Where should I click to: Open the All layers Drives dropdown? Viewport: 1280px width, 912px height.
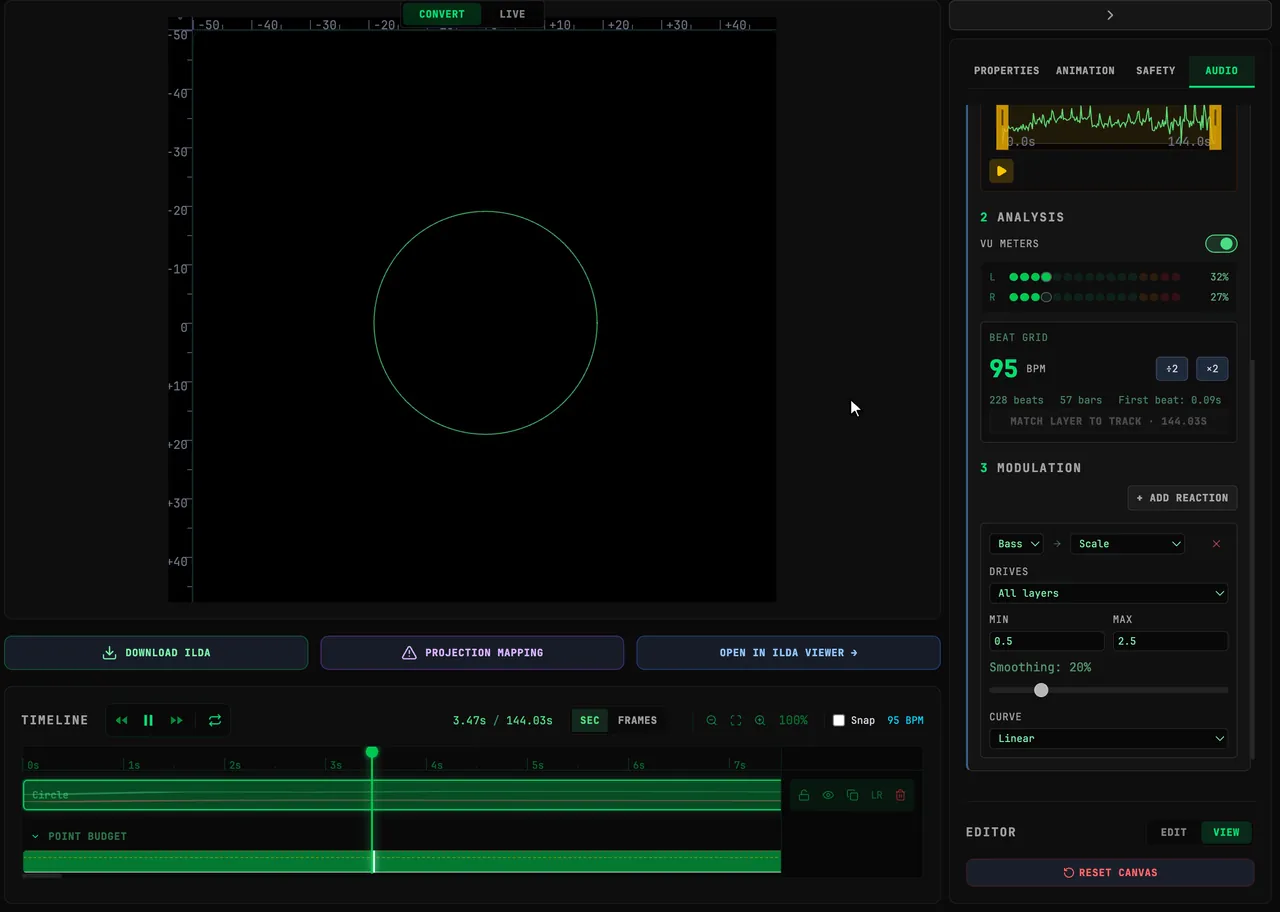click(x=1109, y=593)
